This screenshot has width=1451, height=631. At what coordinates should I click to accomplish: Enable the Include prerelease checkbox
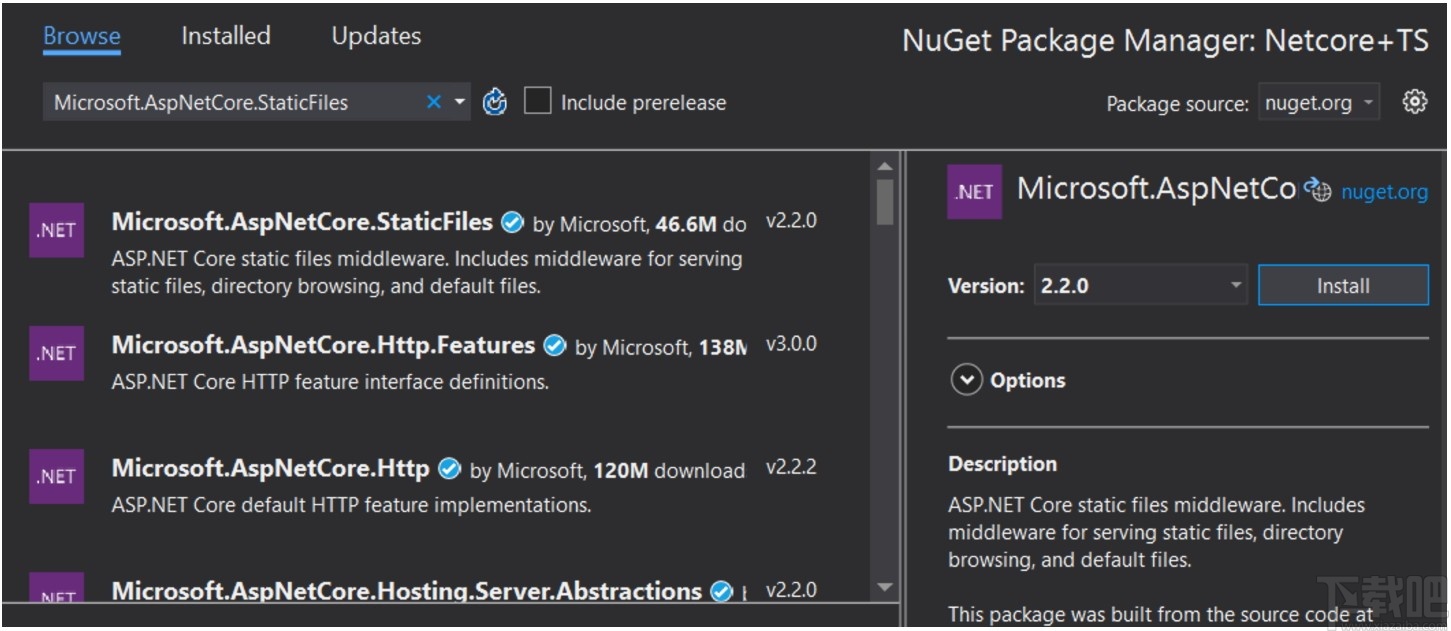coord(539,101)
